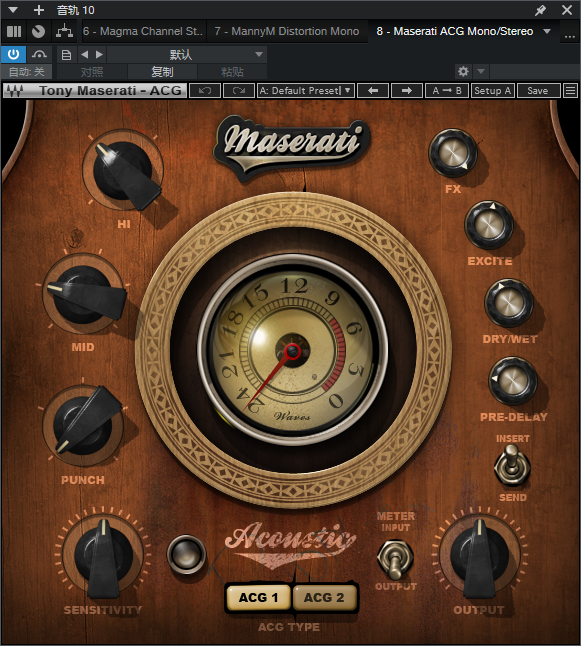Click the macro controls knob icon

[38, 31]
